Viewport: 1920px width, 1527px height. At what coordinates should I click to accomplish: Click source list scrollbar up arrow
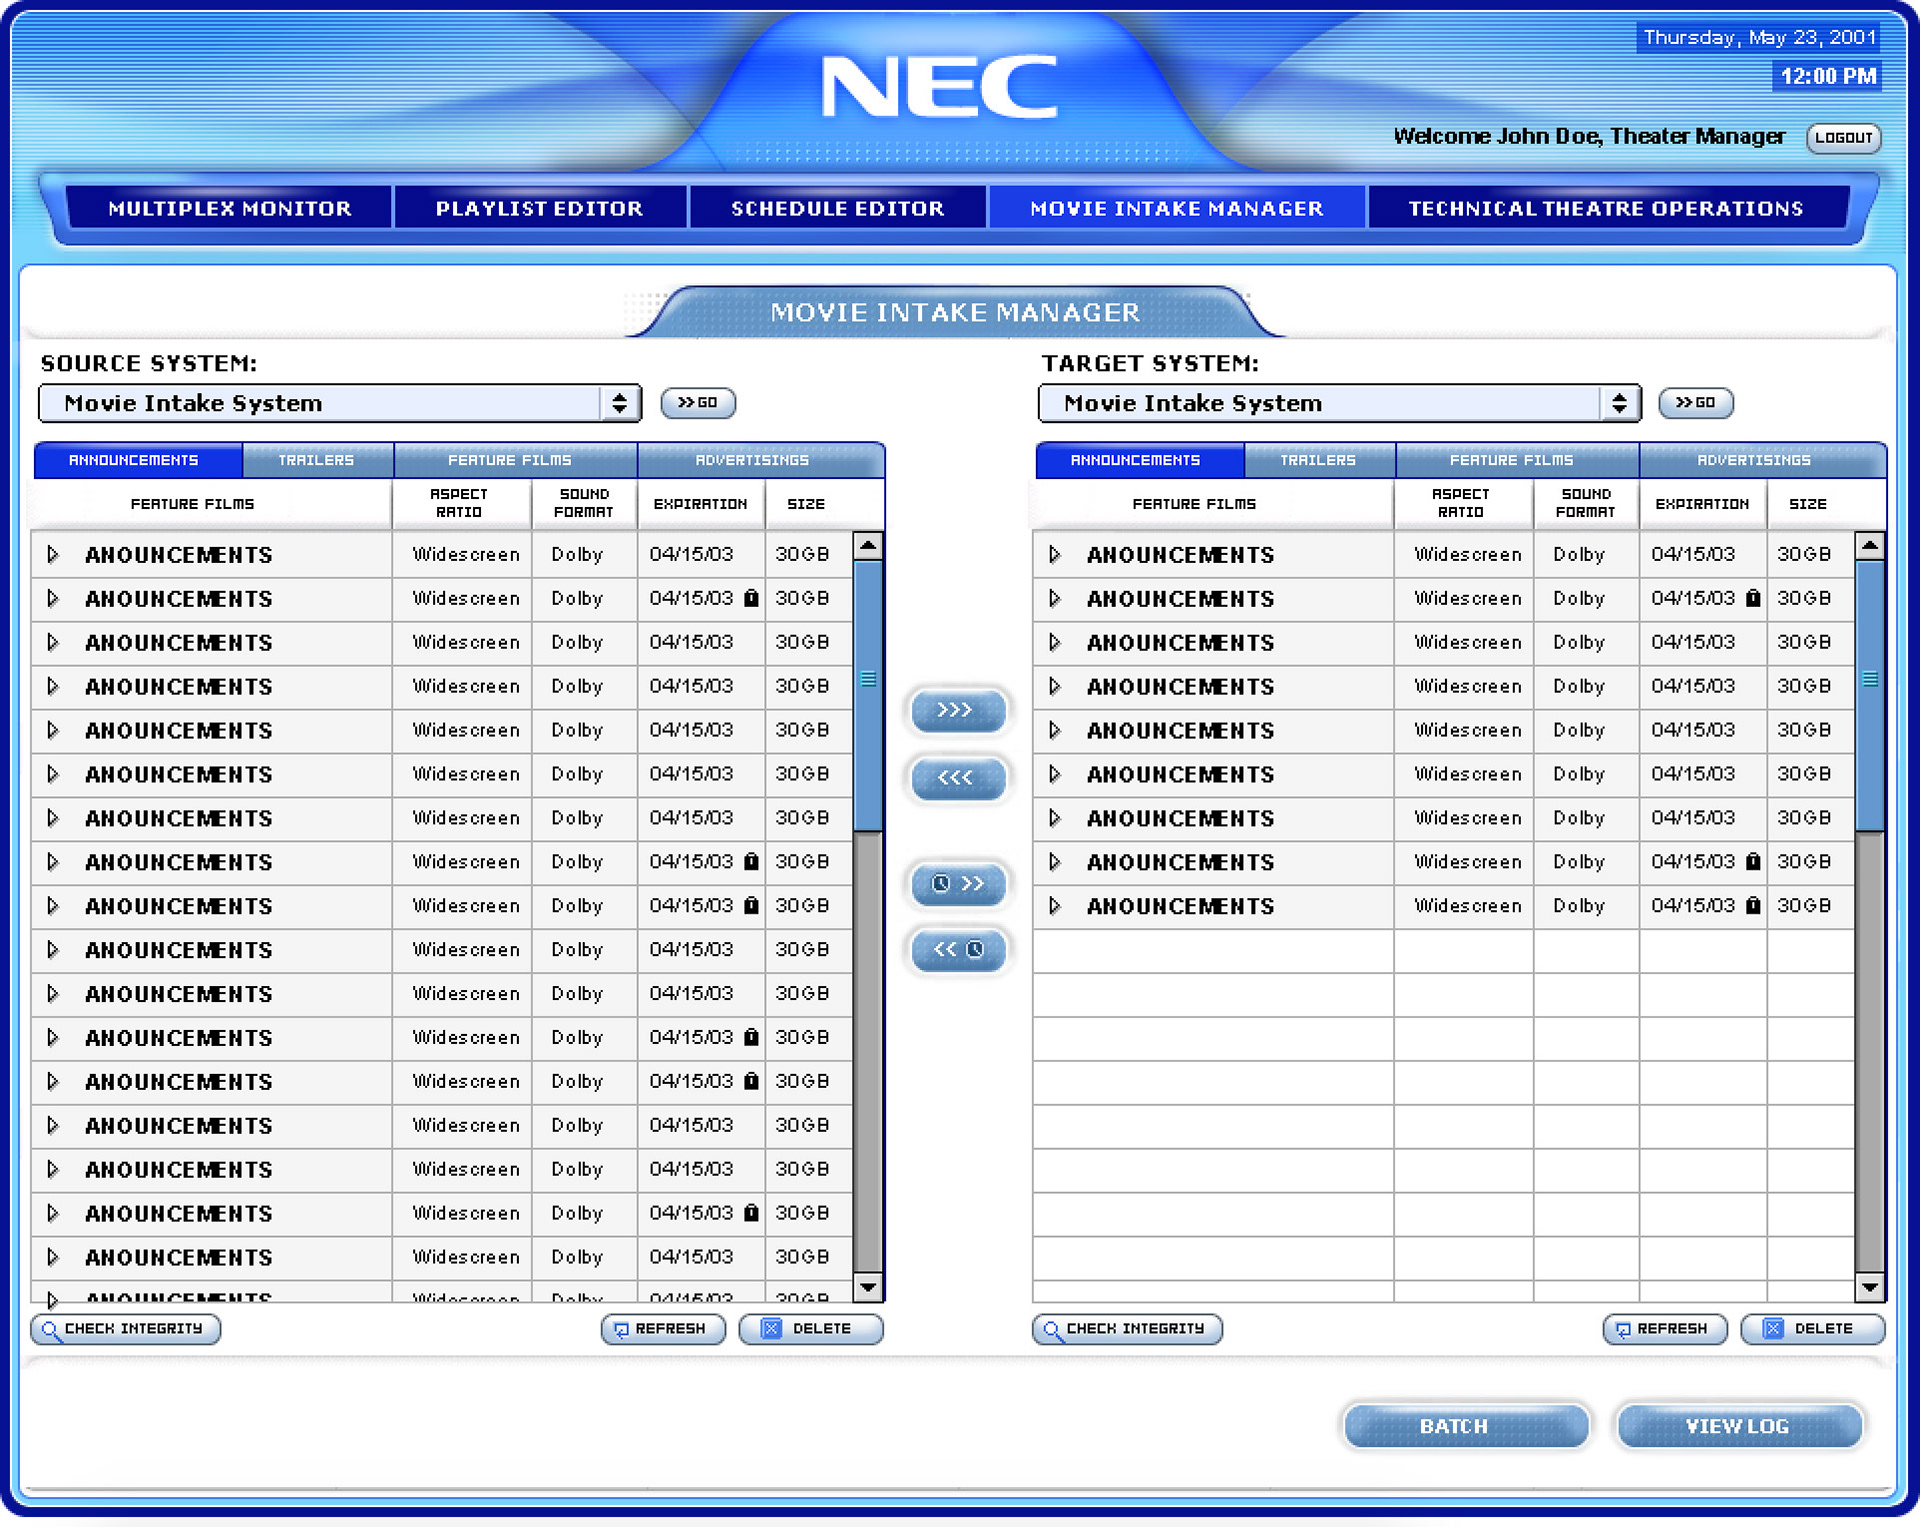868,546
